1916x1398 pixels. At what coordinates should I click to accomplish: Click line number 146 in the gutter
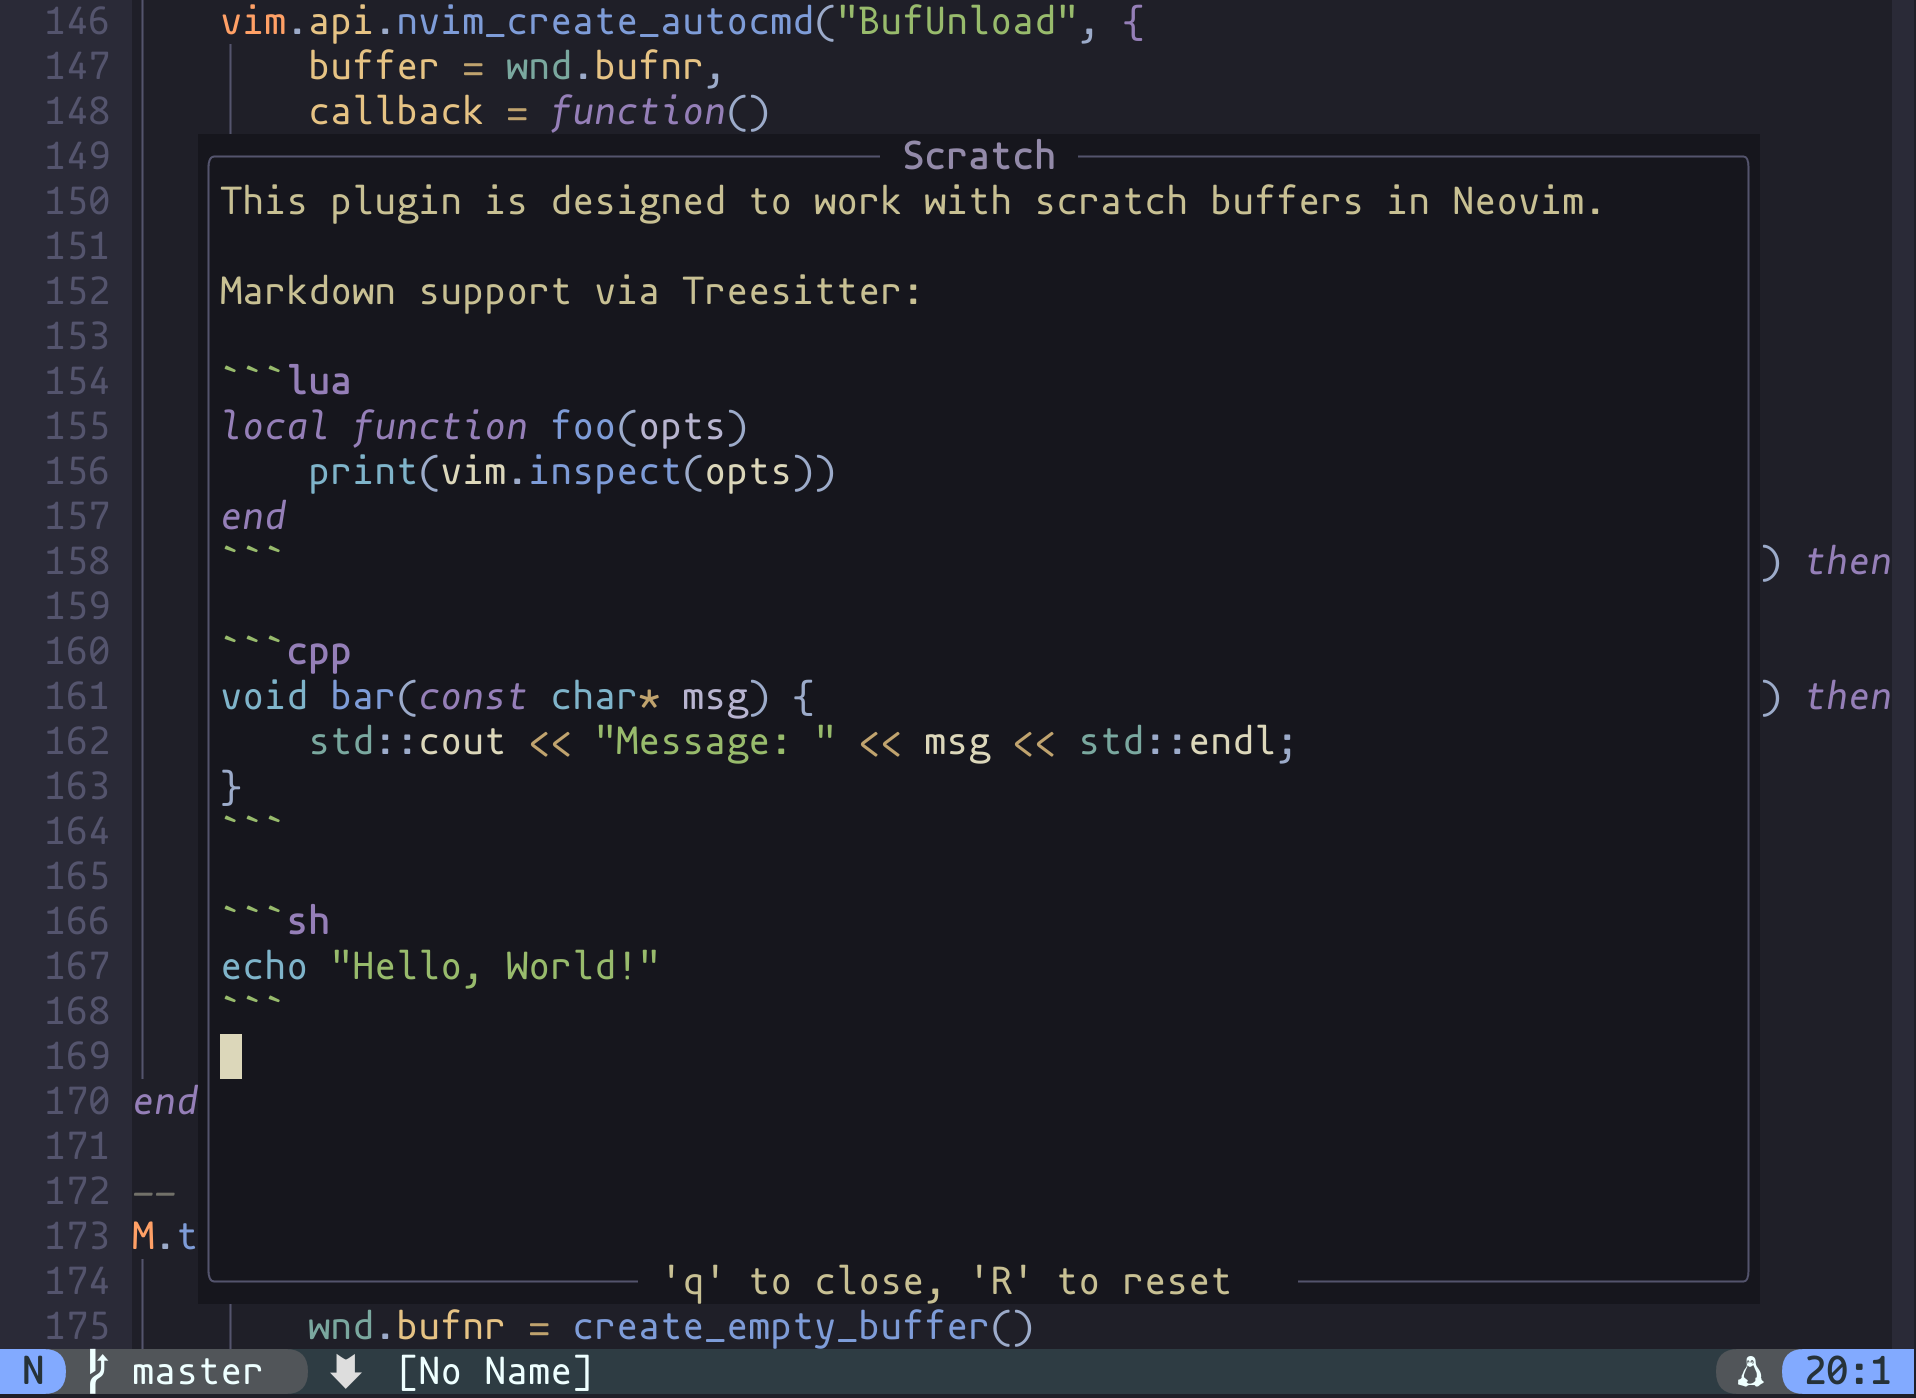(x=76, y=21)
